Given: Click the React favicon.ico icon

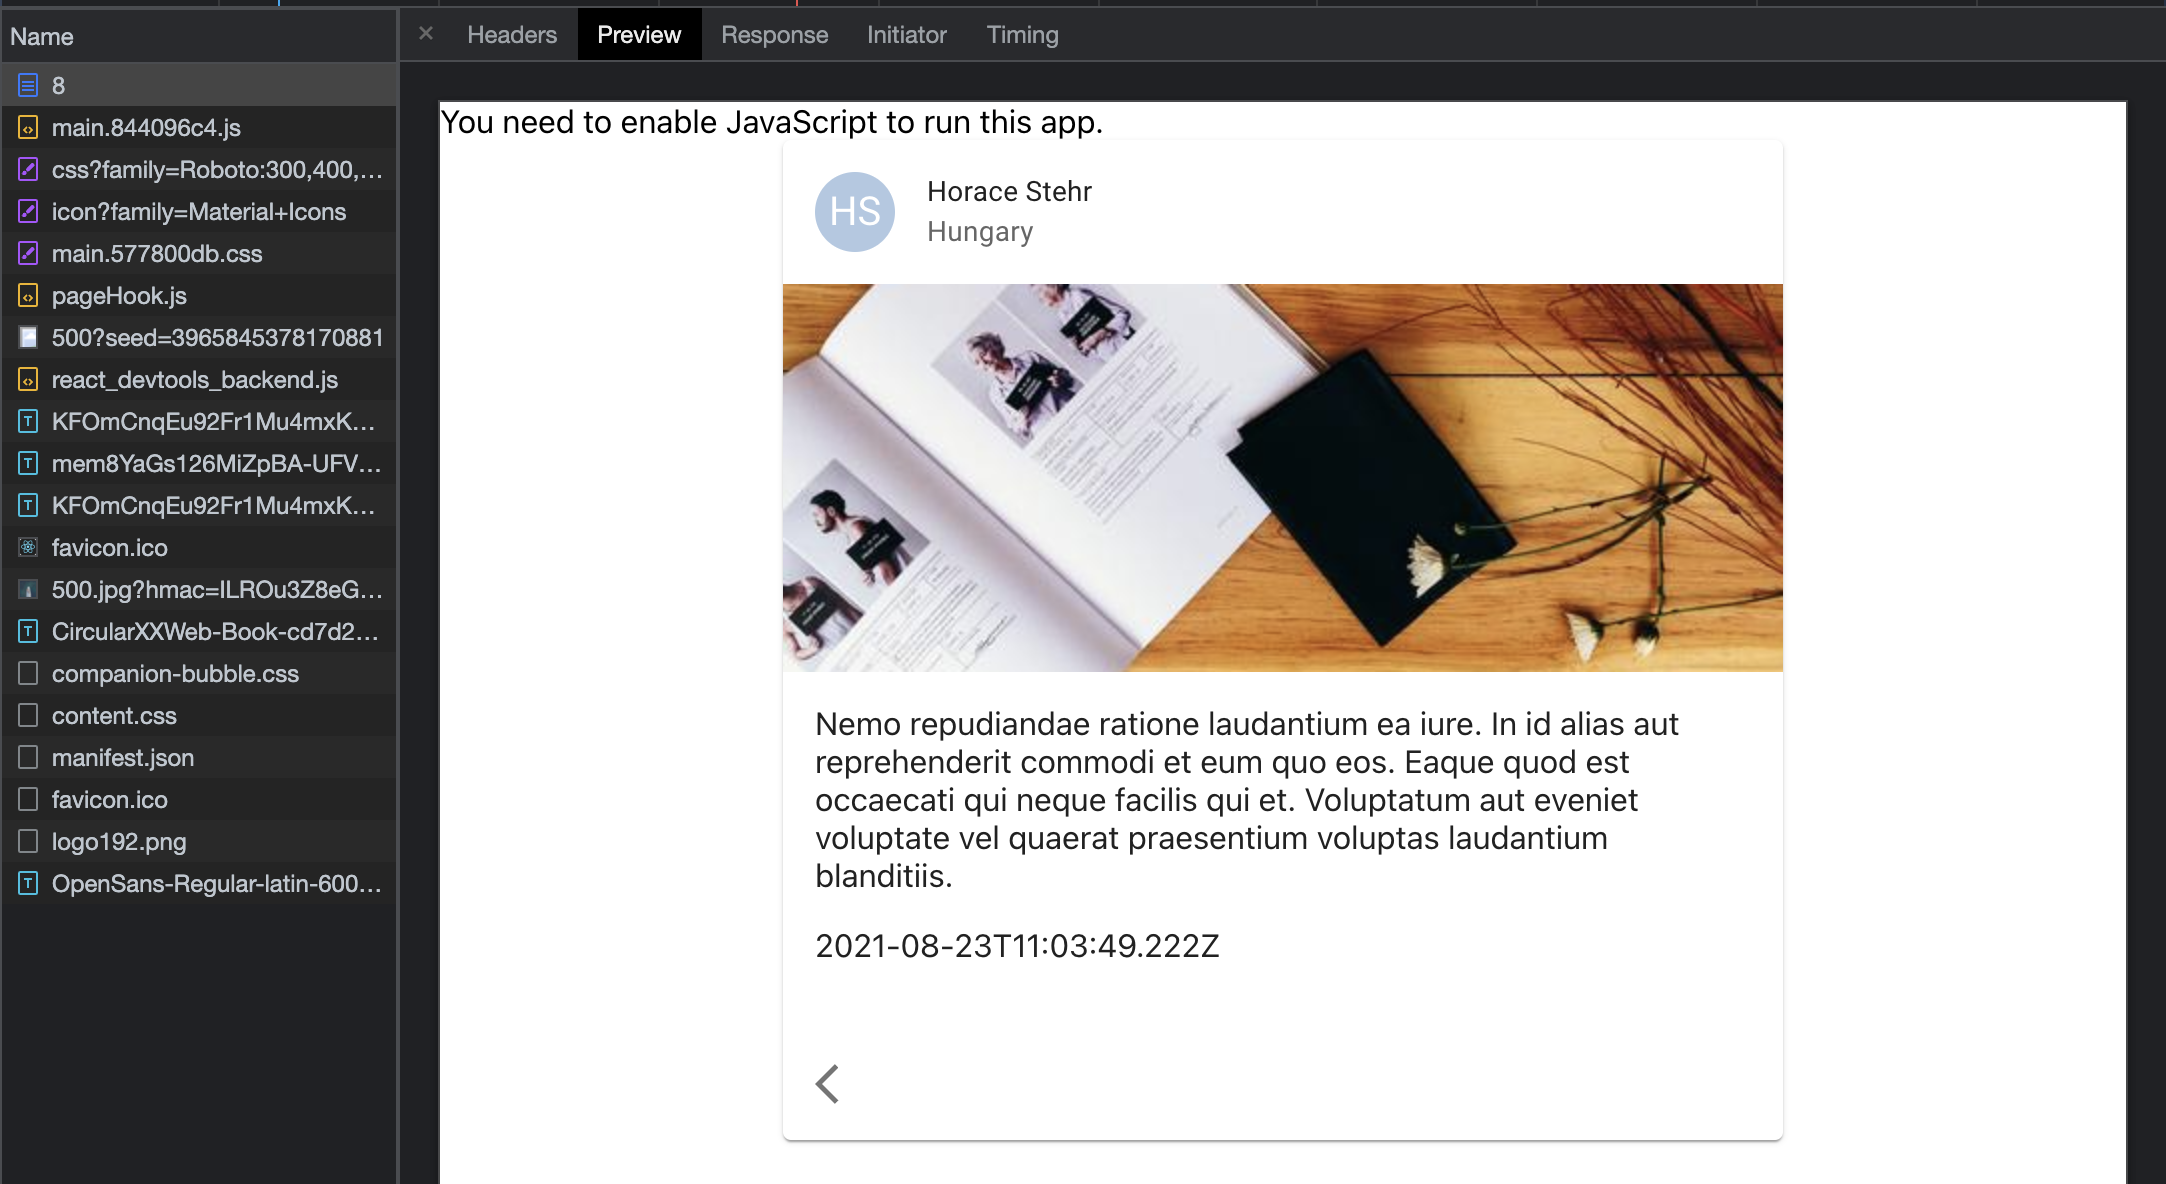Looking at the screenshot, I should pyautogui.click(x=28, y=548).
